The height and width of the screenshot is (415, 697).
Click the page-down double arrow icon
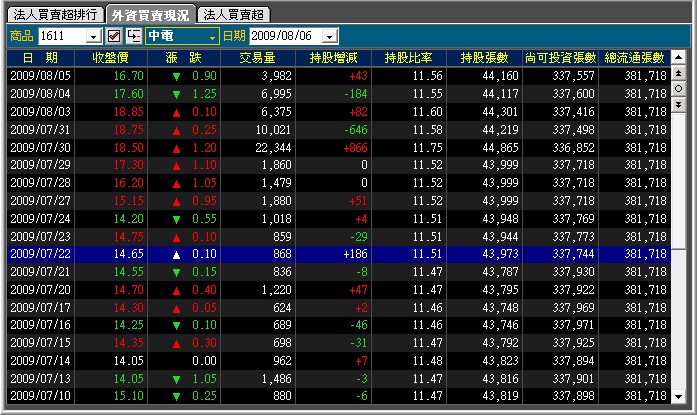[678, 105]
